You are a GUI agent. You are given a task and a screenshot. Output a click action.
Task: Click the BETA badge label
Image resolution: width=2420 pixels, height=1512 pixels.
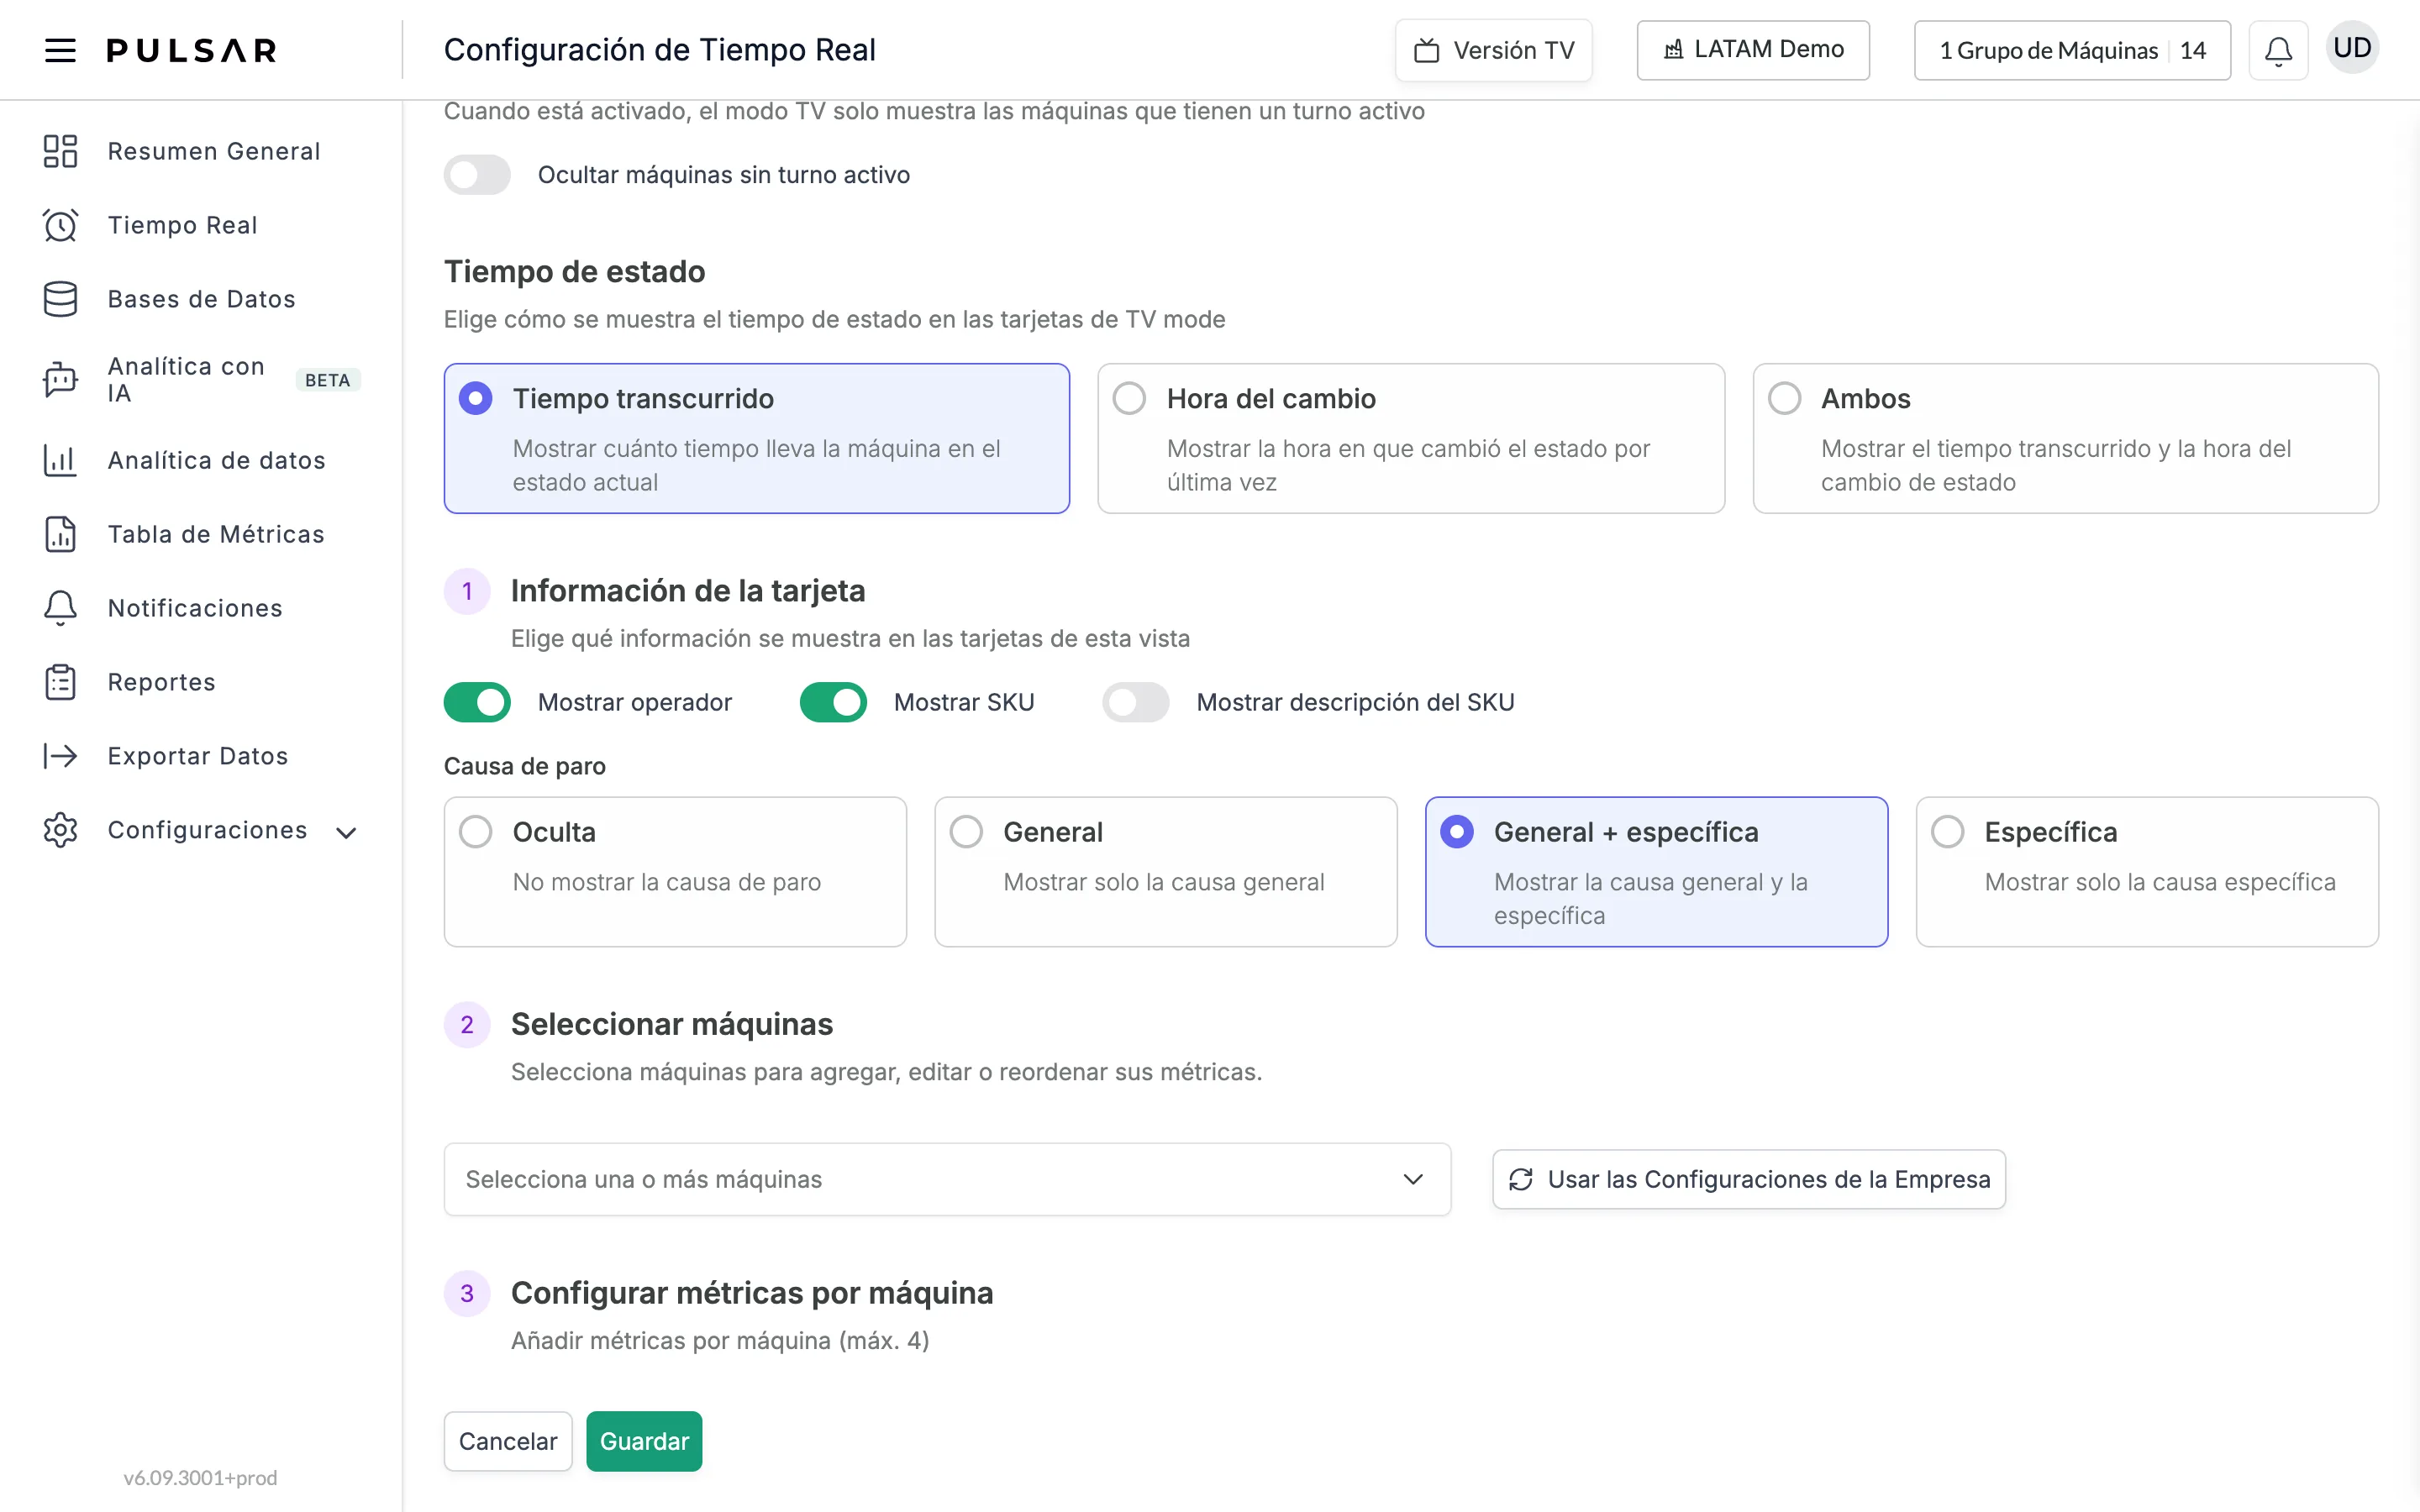328,380
